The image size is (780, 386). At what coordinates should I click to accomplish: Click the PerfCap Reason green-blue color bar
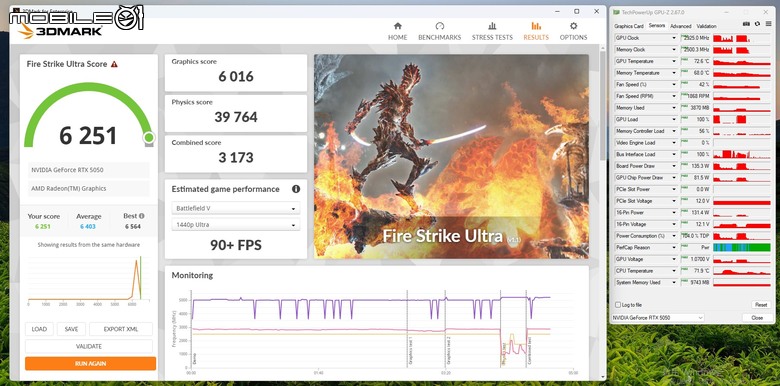pos(742,247)
